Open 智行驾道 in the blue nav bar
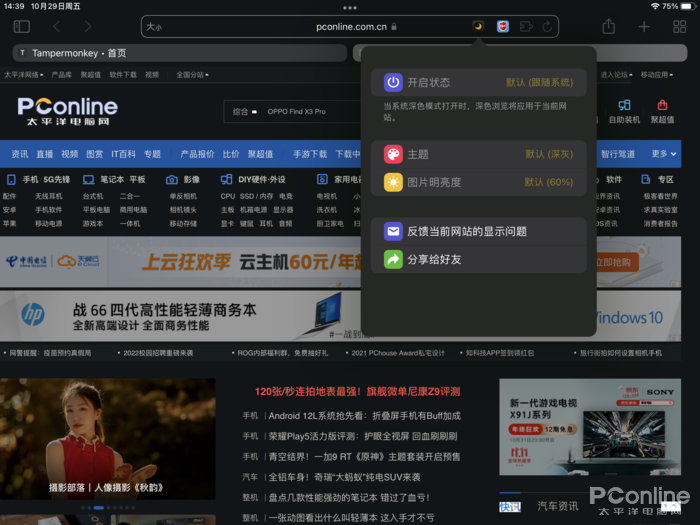 618,154
